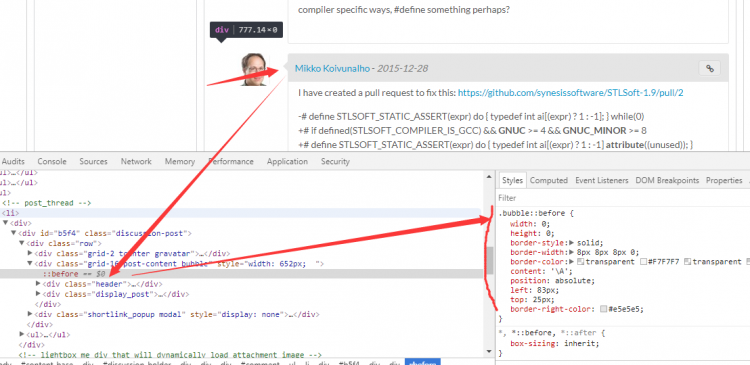Select the Performance tab

click(x=231, y=162)
